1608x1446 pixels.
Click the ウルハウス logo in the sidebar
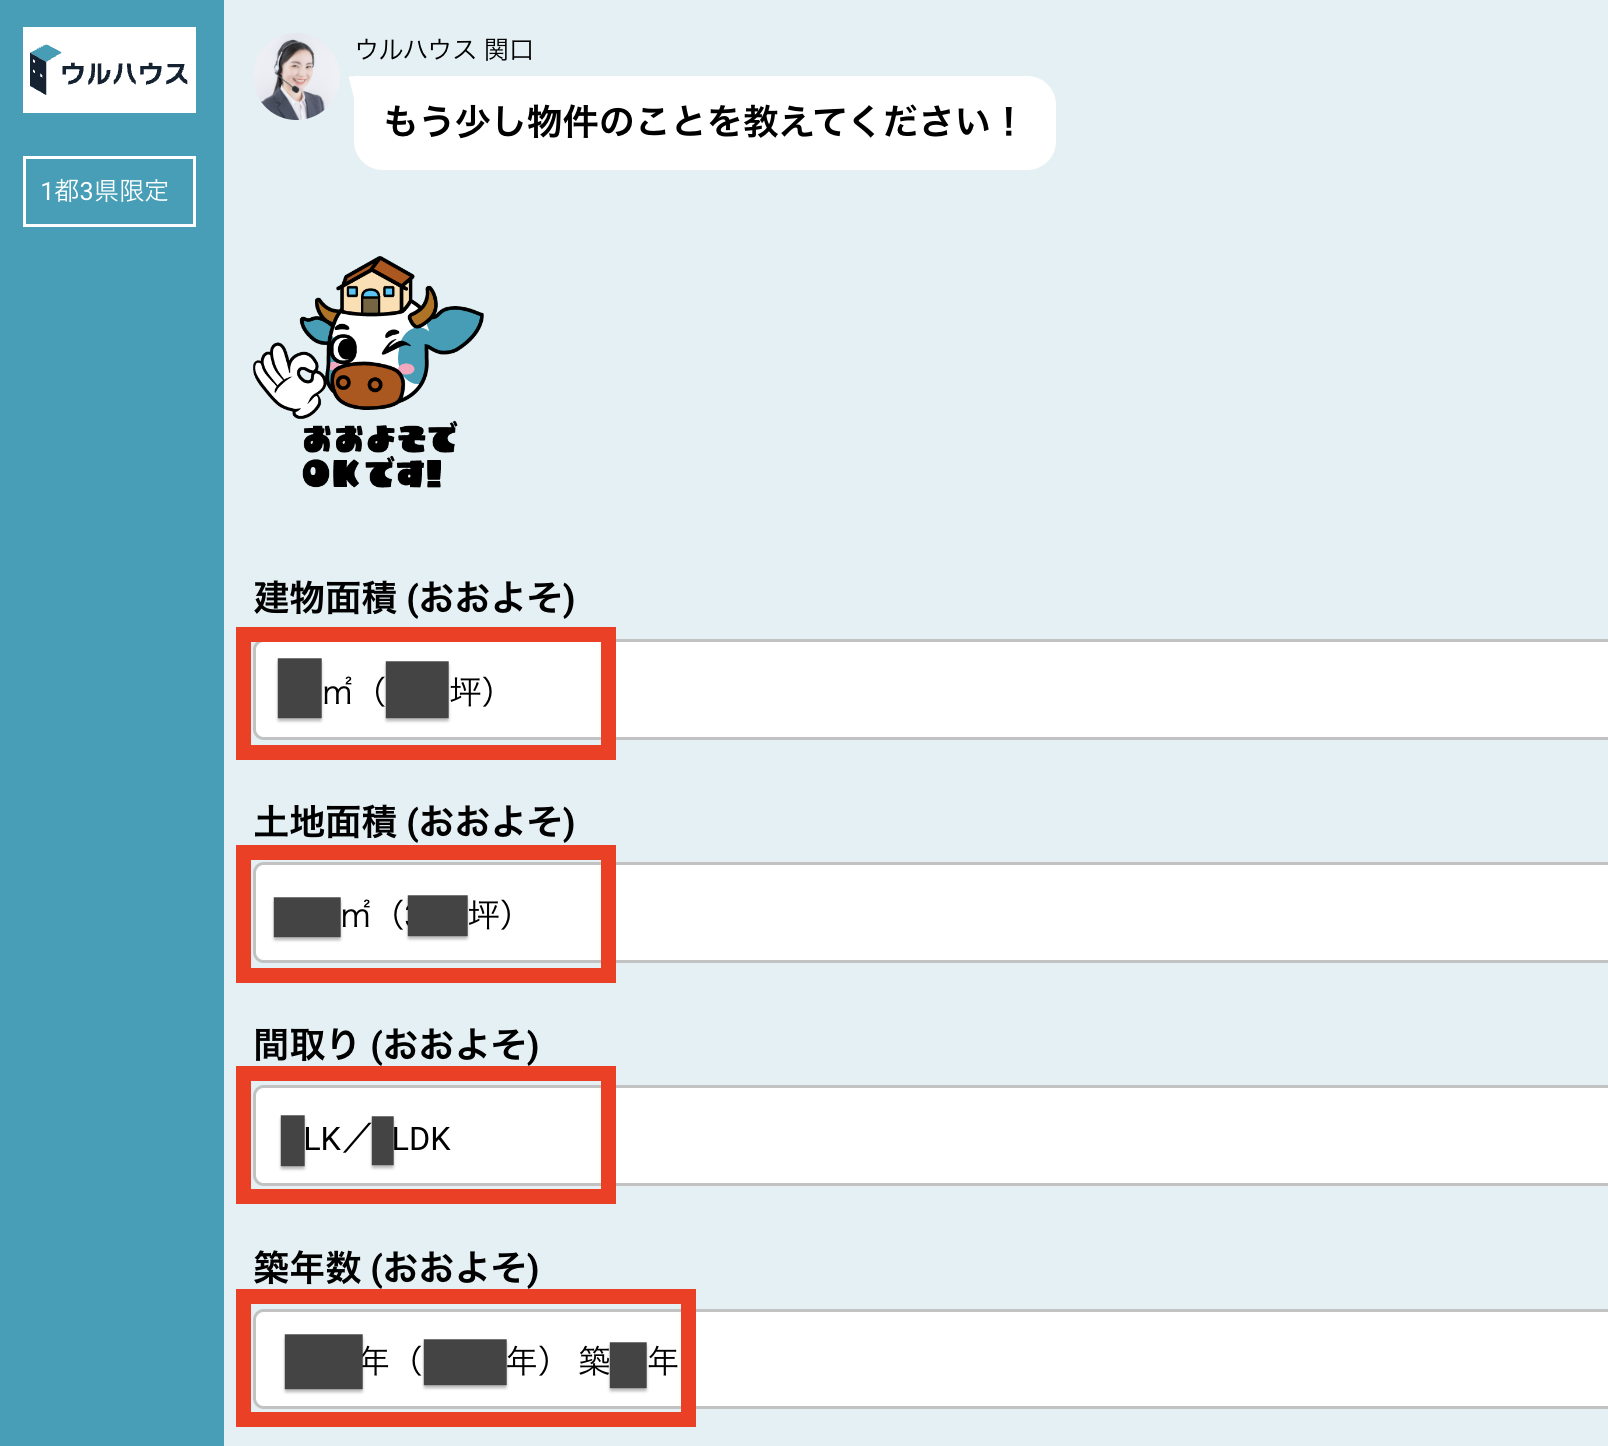(x=109, y=70)
